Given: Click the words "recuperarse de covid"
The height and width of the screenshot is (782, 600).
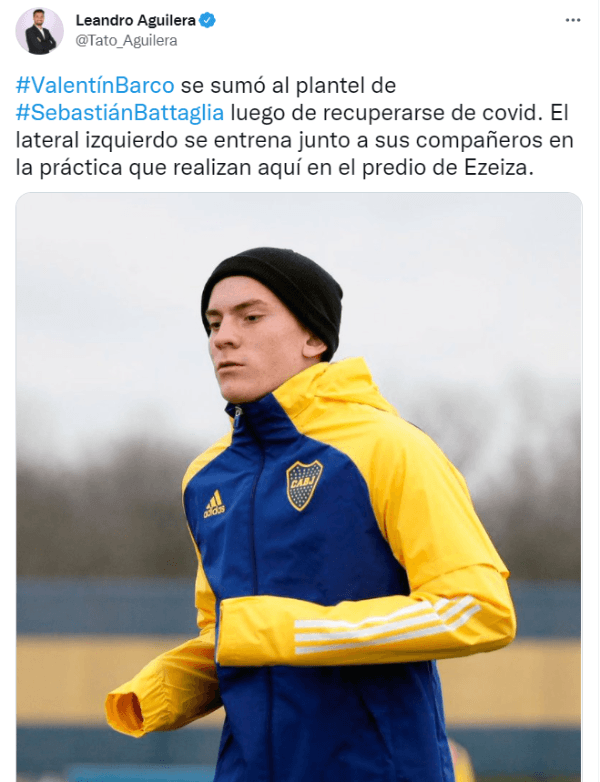Looking at the screenshot, I should [432, 113].
